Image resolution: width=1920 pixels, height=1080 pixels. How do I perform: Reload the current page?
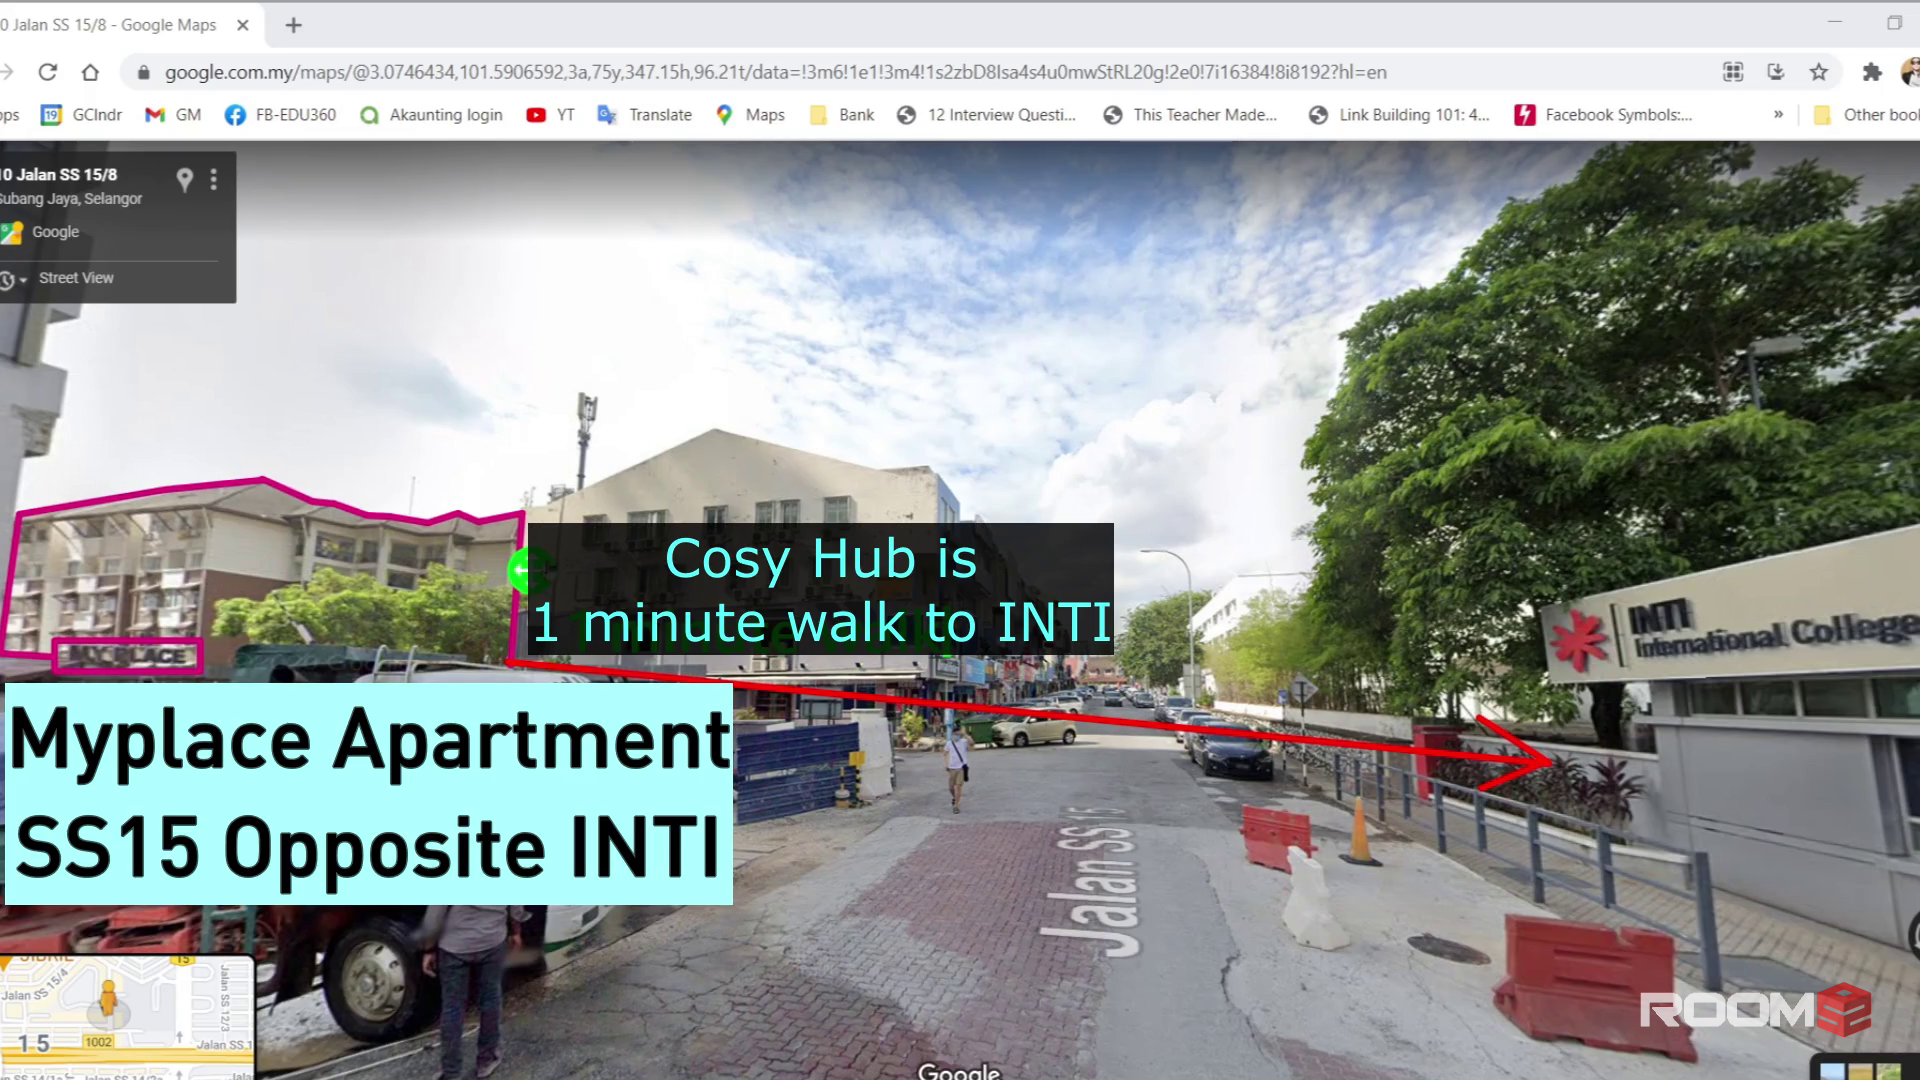click(47, 72)
